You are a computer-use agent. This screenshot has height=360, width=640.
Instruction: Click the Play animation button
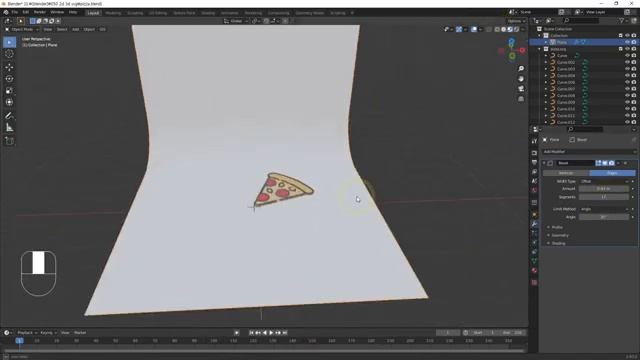[271, 333]
